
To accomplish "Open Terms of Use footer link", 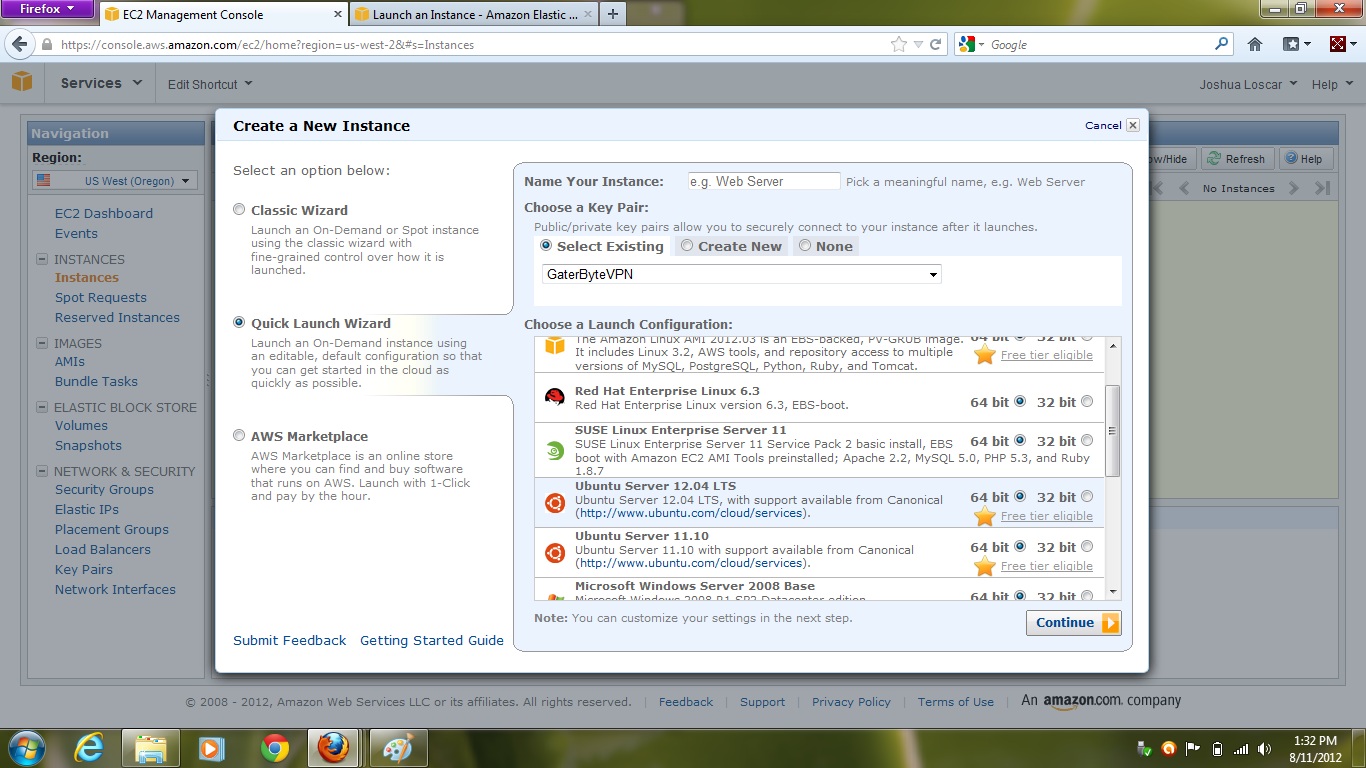I will (x=956, y=702).
